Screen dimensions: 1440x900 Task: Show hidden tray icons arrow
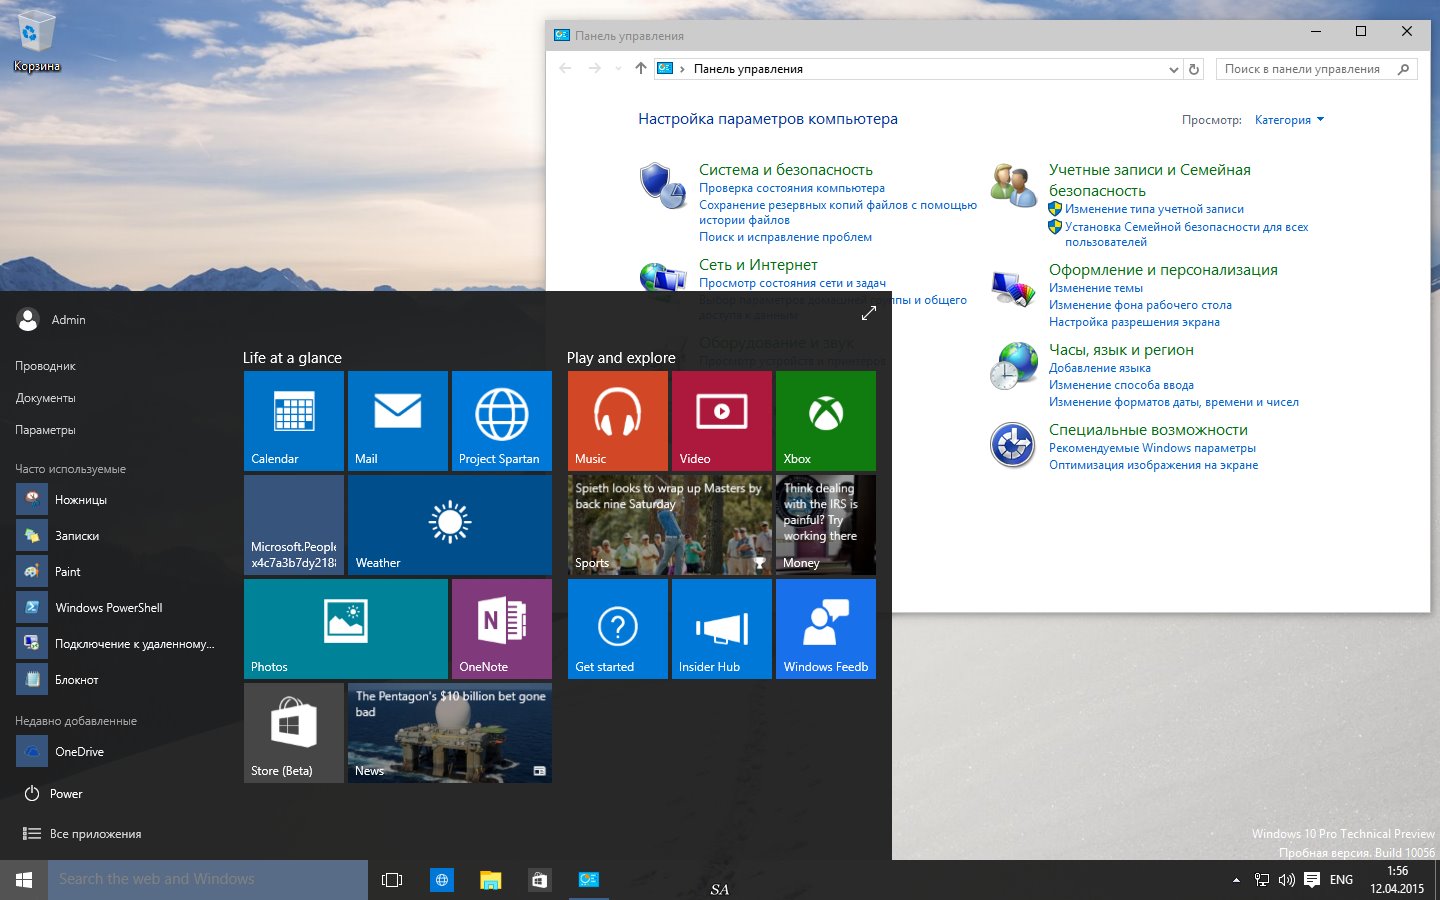pyautogui.click(x=1236, y=880)
